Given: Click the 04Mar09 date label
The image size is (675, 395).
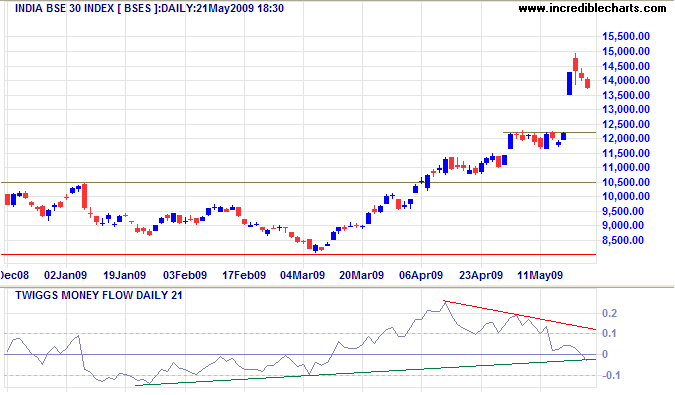Looking at the screenshot, I should pyautogui.click(x=303, y=275).
